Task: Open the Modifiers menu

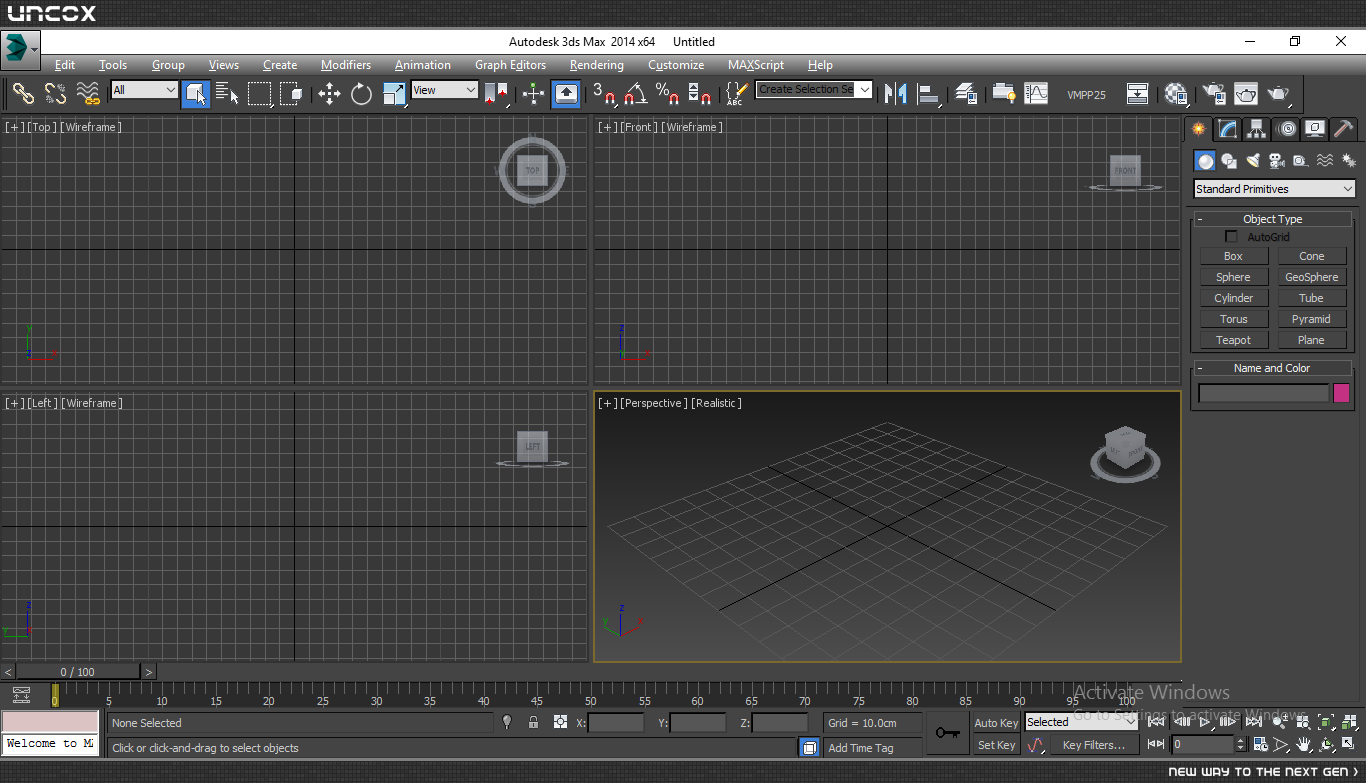Action: (x=346, y=65)
